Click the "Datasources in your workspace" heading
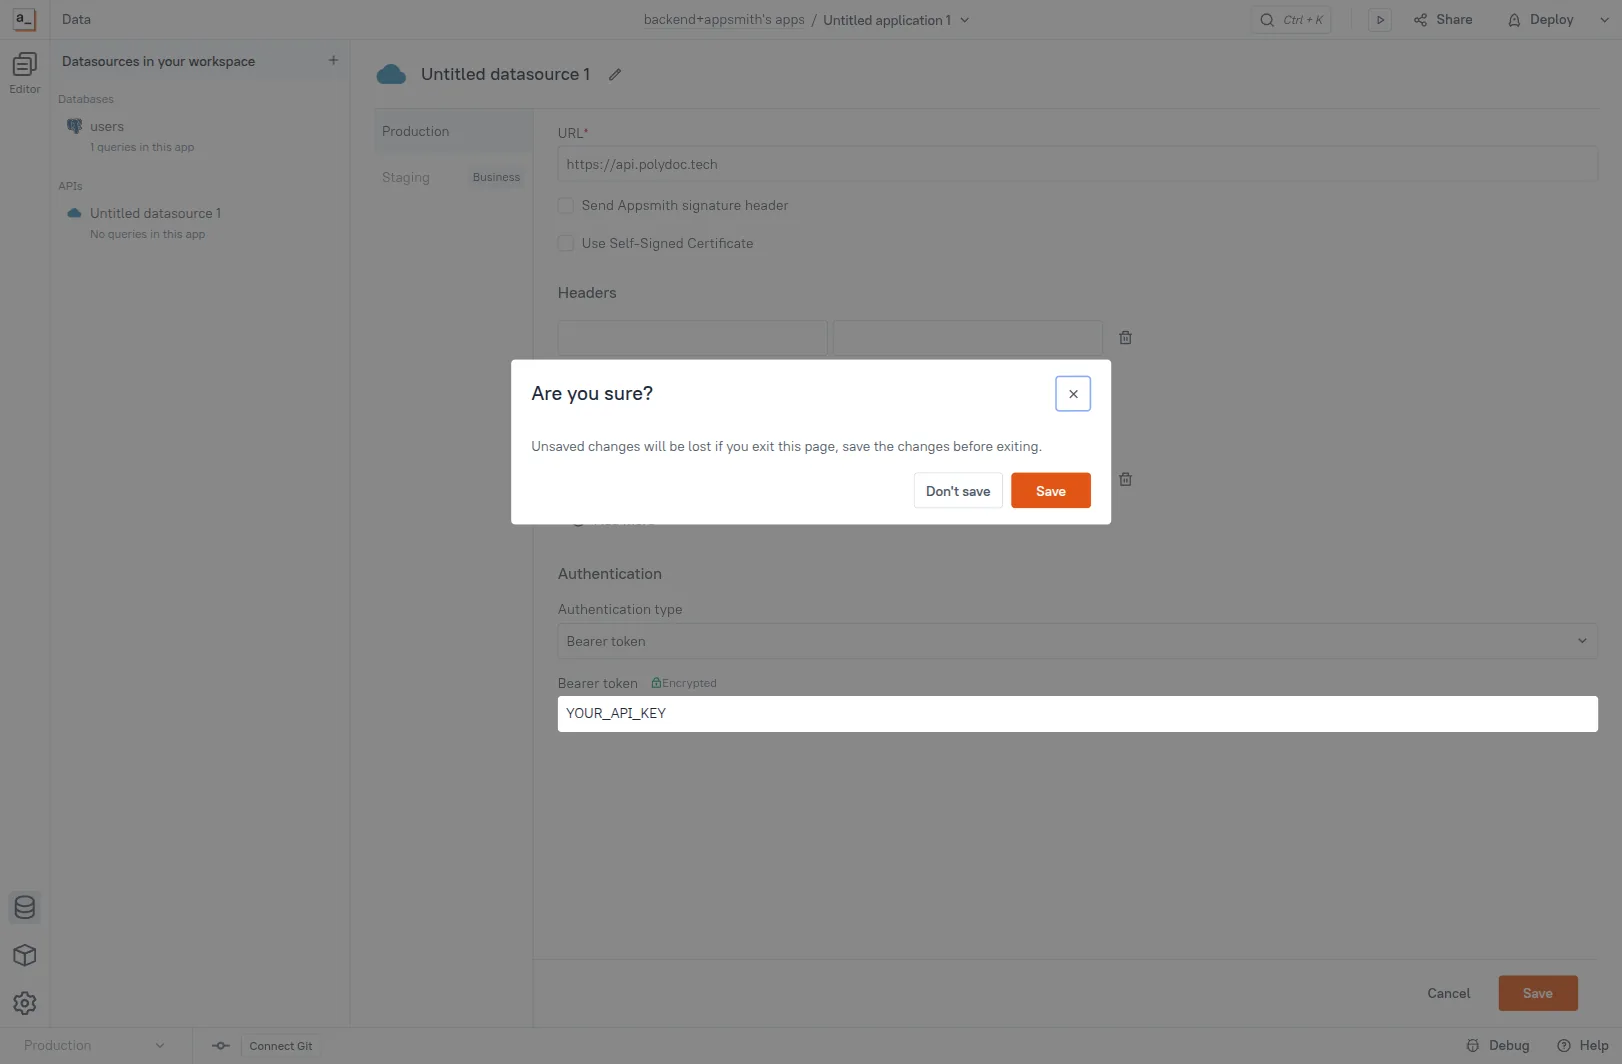This screenshot has width=1622, height=1064. tap(158, 61)
